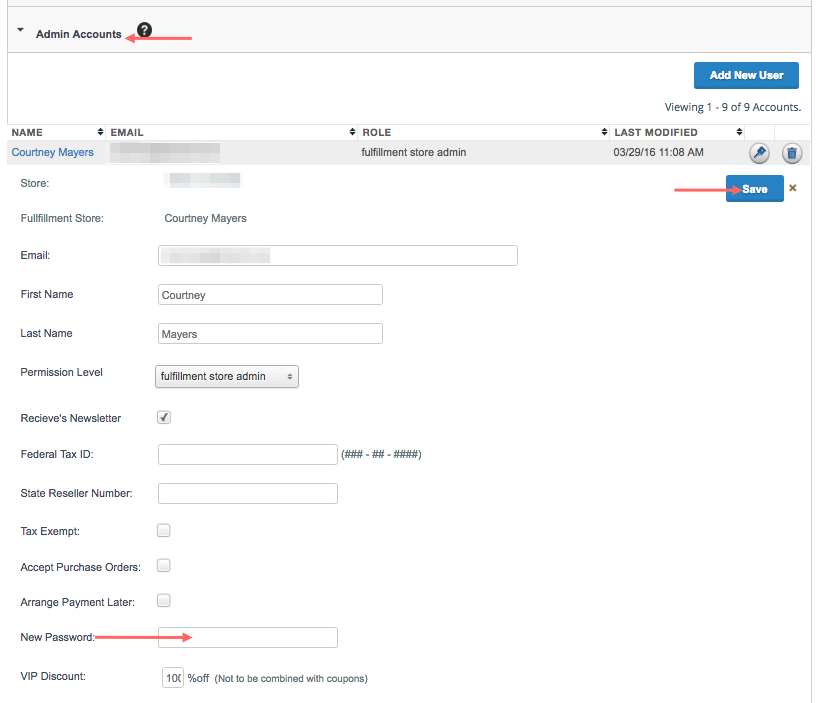
Task: Click into the New Password field
Action: tap(248, 637)
